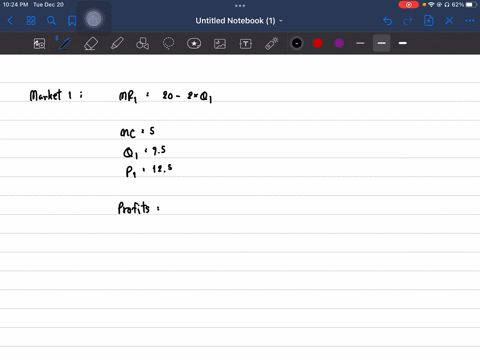Select the Pen tool
Screen dimensions: 480x360
coord(65,44)
